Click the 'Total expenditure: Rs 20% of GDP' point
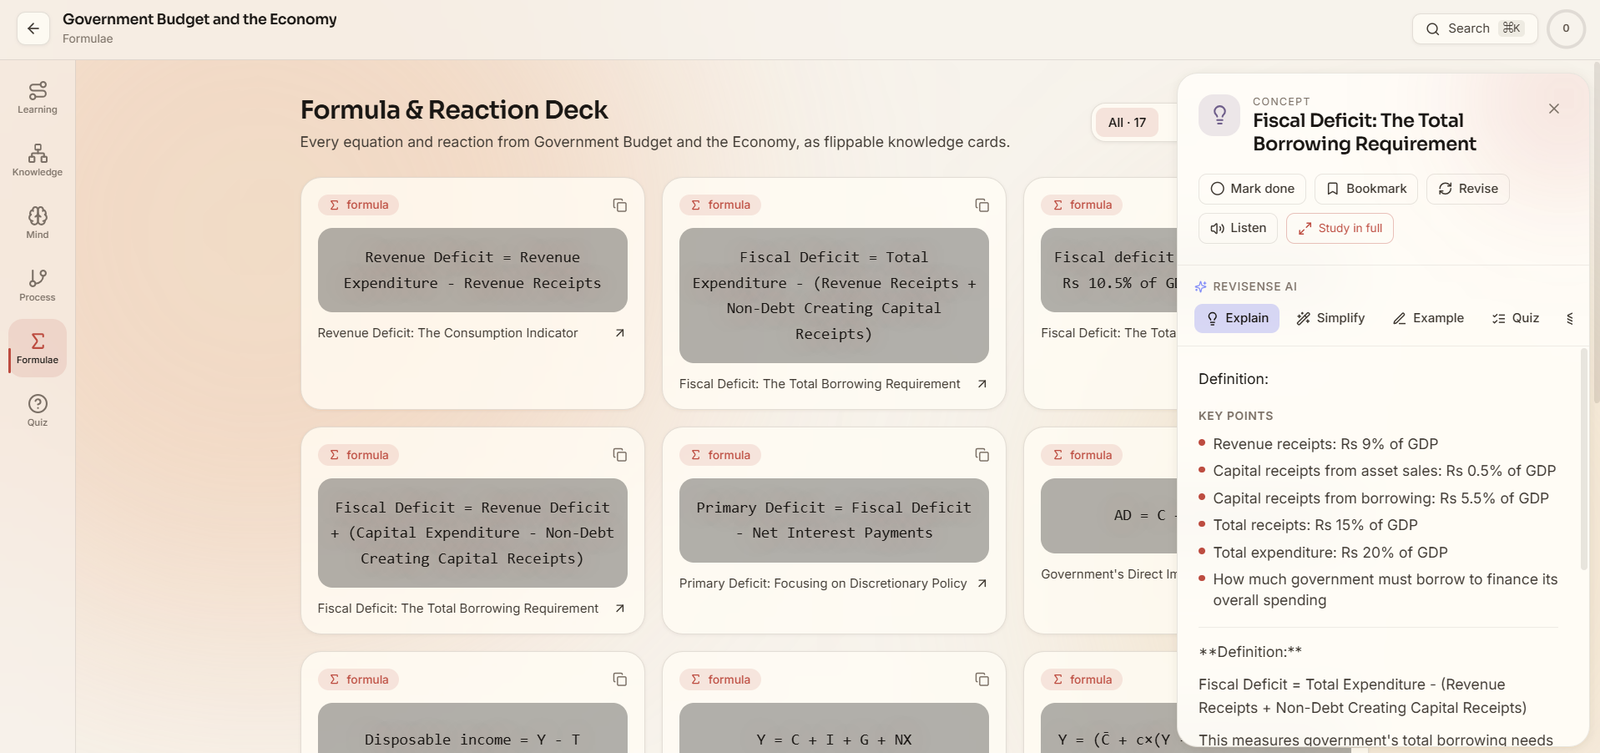1600x753 pixels. [x=1330, y=552]
